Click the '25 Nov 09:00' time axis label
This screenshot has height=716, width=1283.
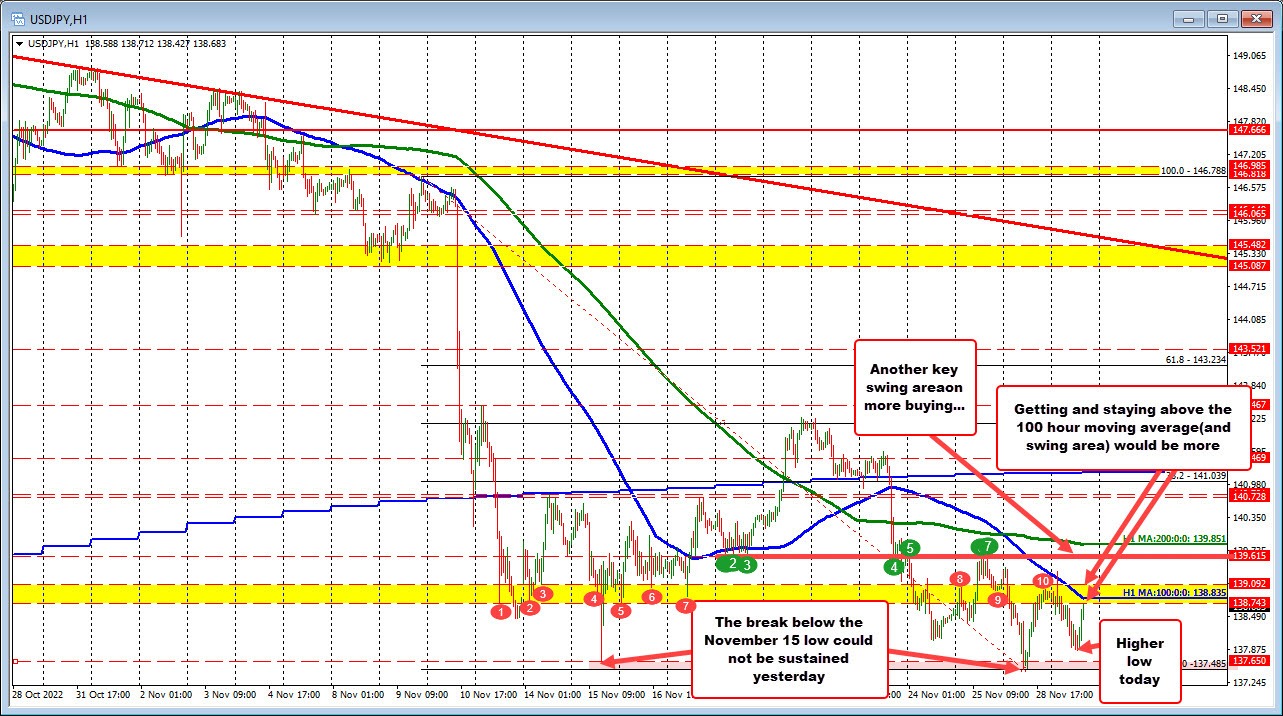1000,693
